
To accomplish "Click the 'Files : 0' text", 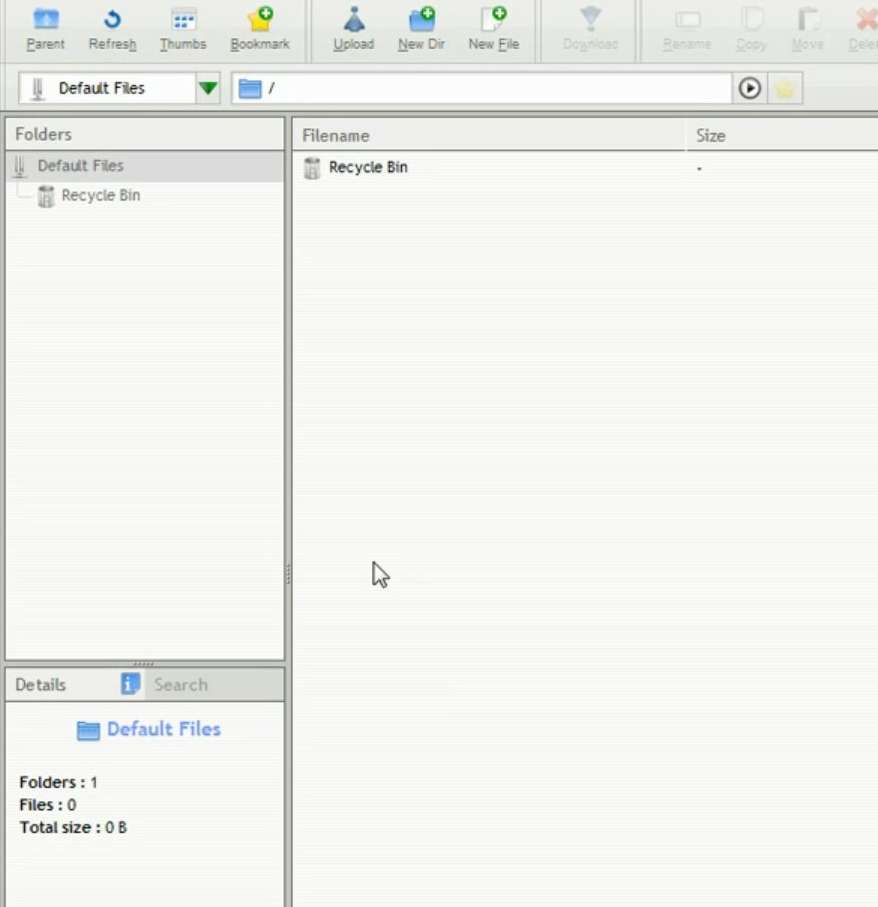I will pos(48,805).
